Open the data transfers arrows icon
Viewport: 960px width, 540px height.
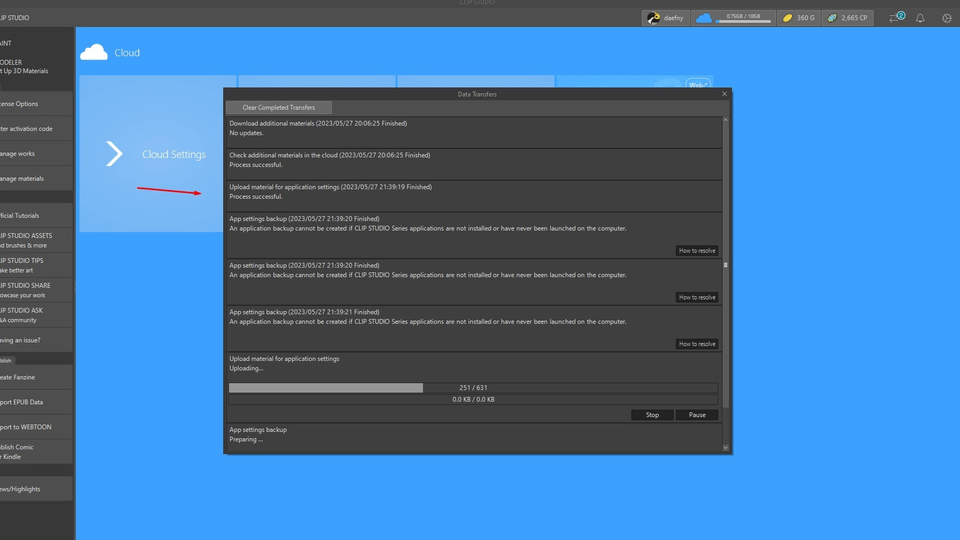(x=896, y=18)
